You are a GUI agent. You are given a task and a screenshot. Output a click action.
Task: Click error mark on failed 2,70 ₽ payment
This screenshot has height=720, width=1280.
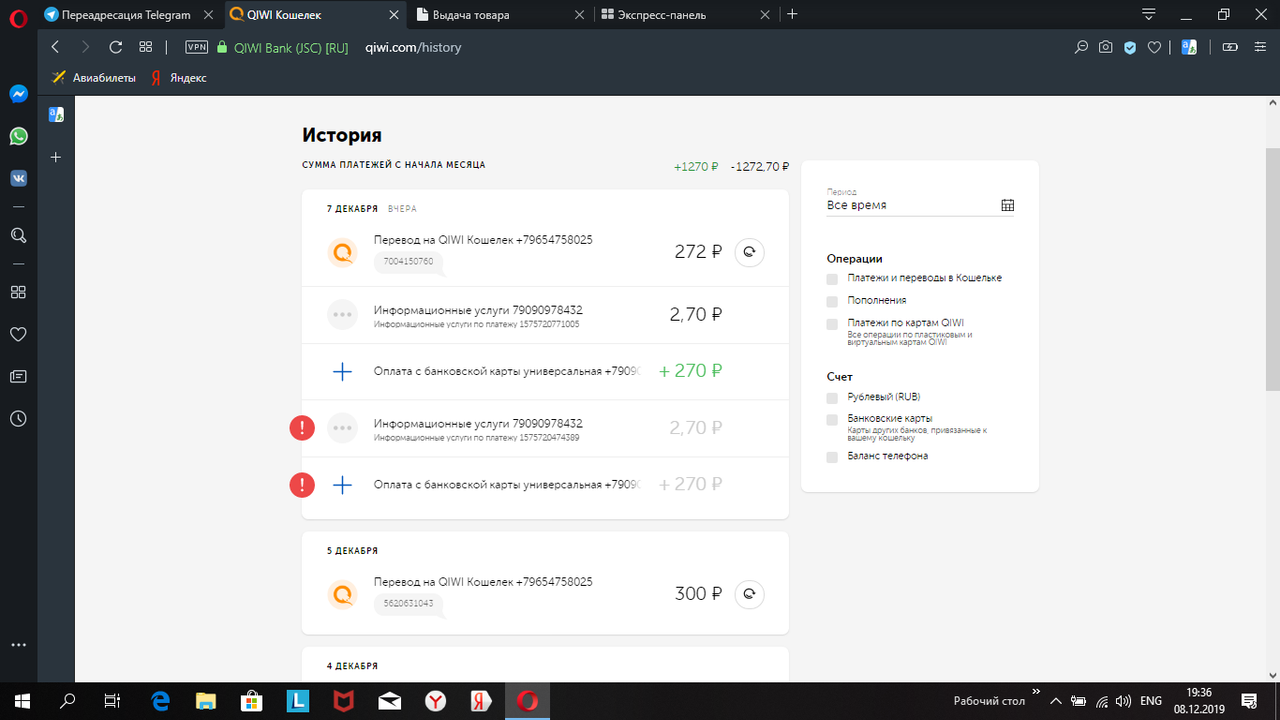(302, 428)
